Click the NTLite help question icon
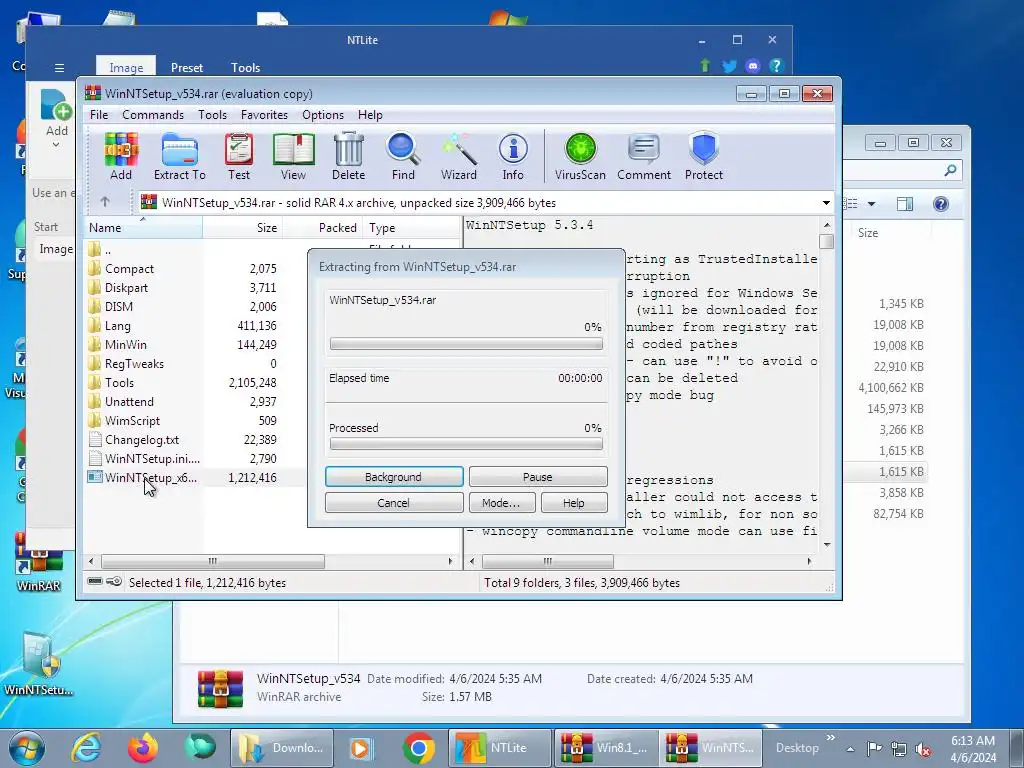This screenshot has height=768, width=1024. click(775, 66)
